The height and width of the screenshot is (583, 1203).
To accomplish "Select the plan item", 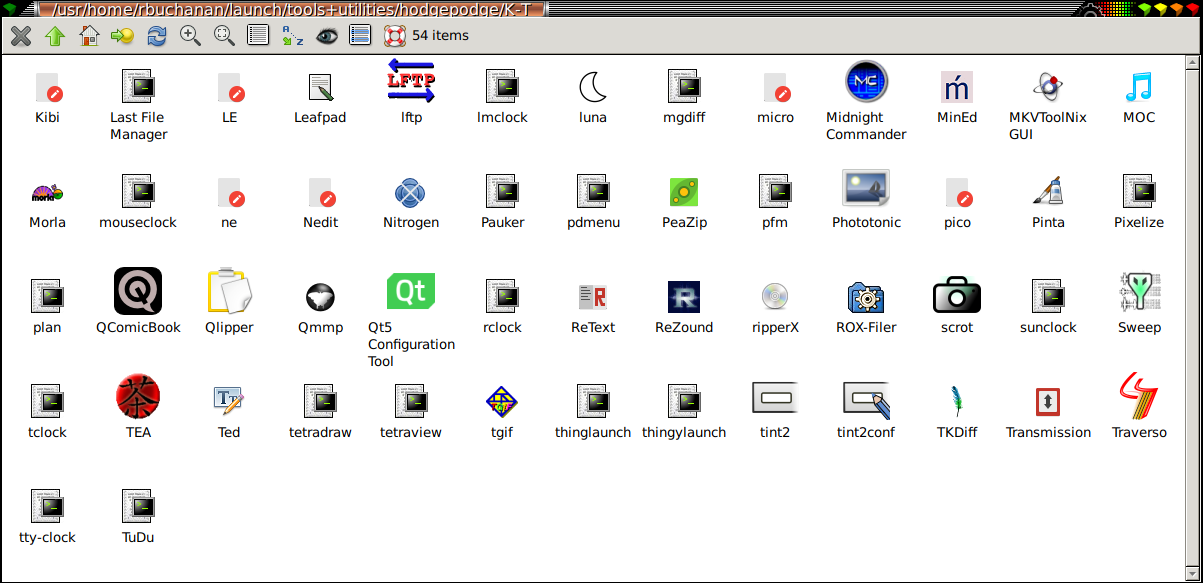I will [x=47, y=297].
